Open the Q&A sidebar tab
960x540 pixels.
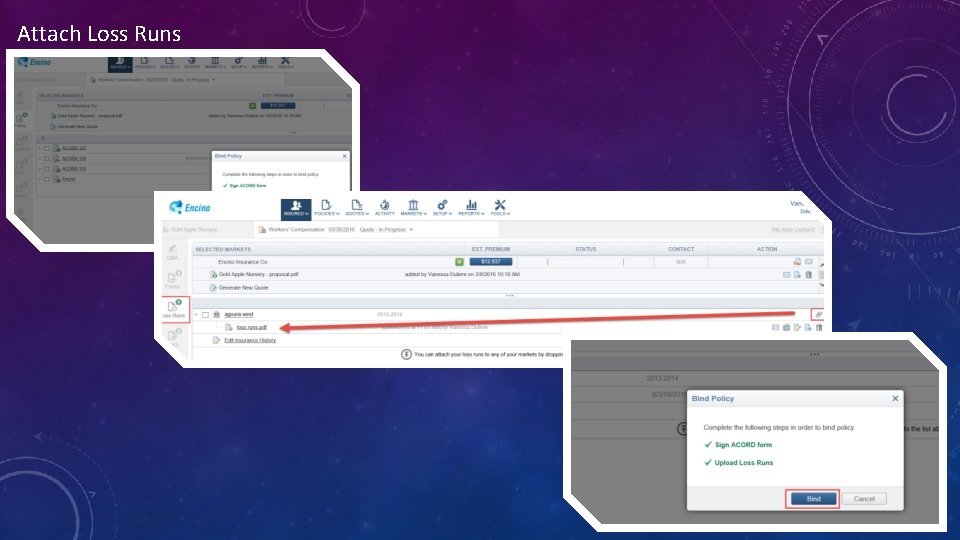pos(173,252)
